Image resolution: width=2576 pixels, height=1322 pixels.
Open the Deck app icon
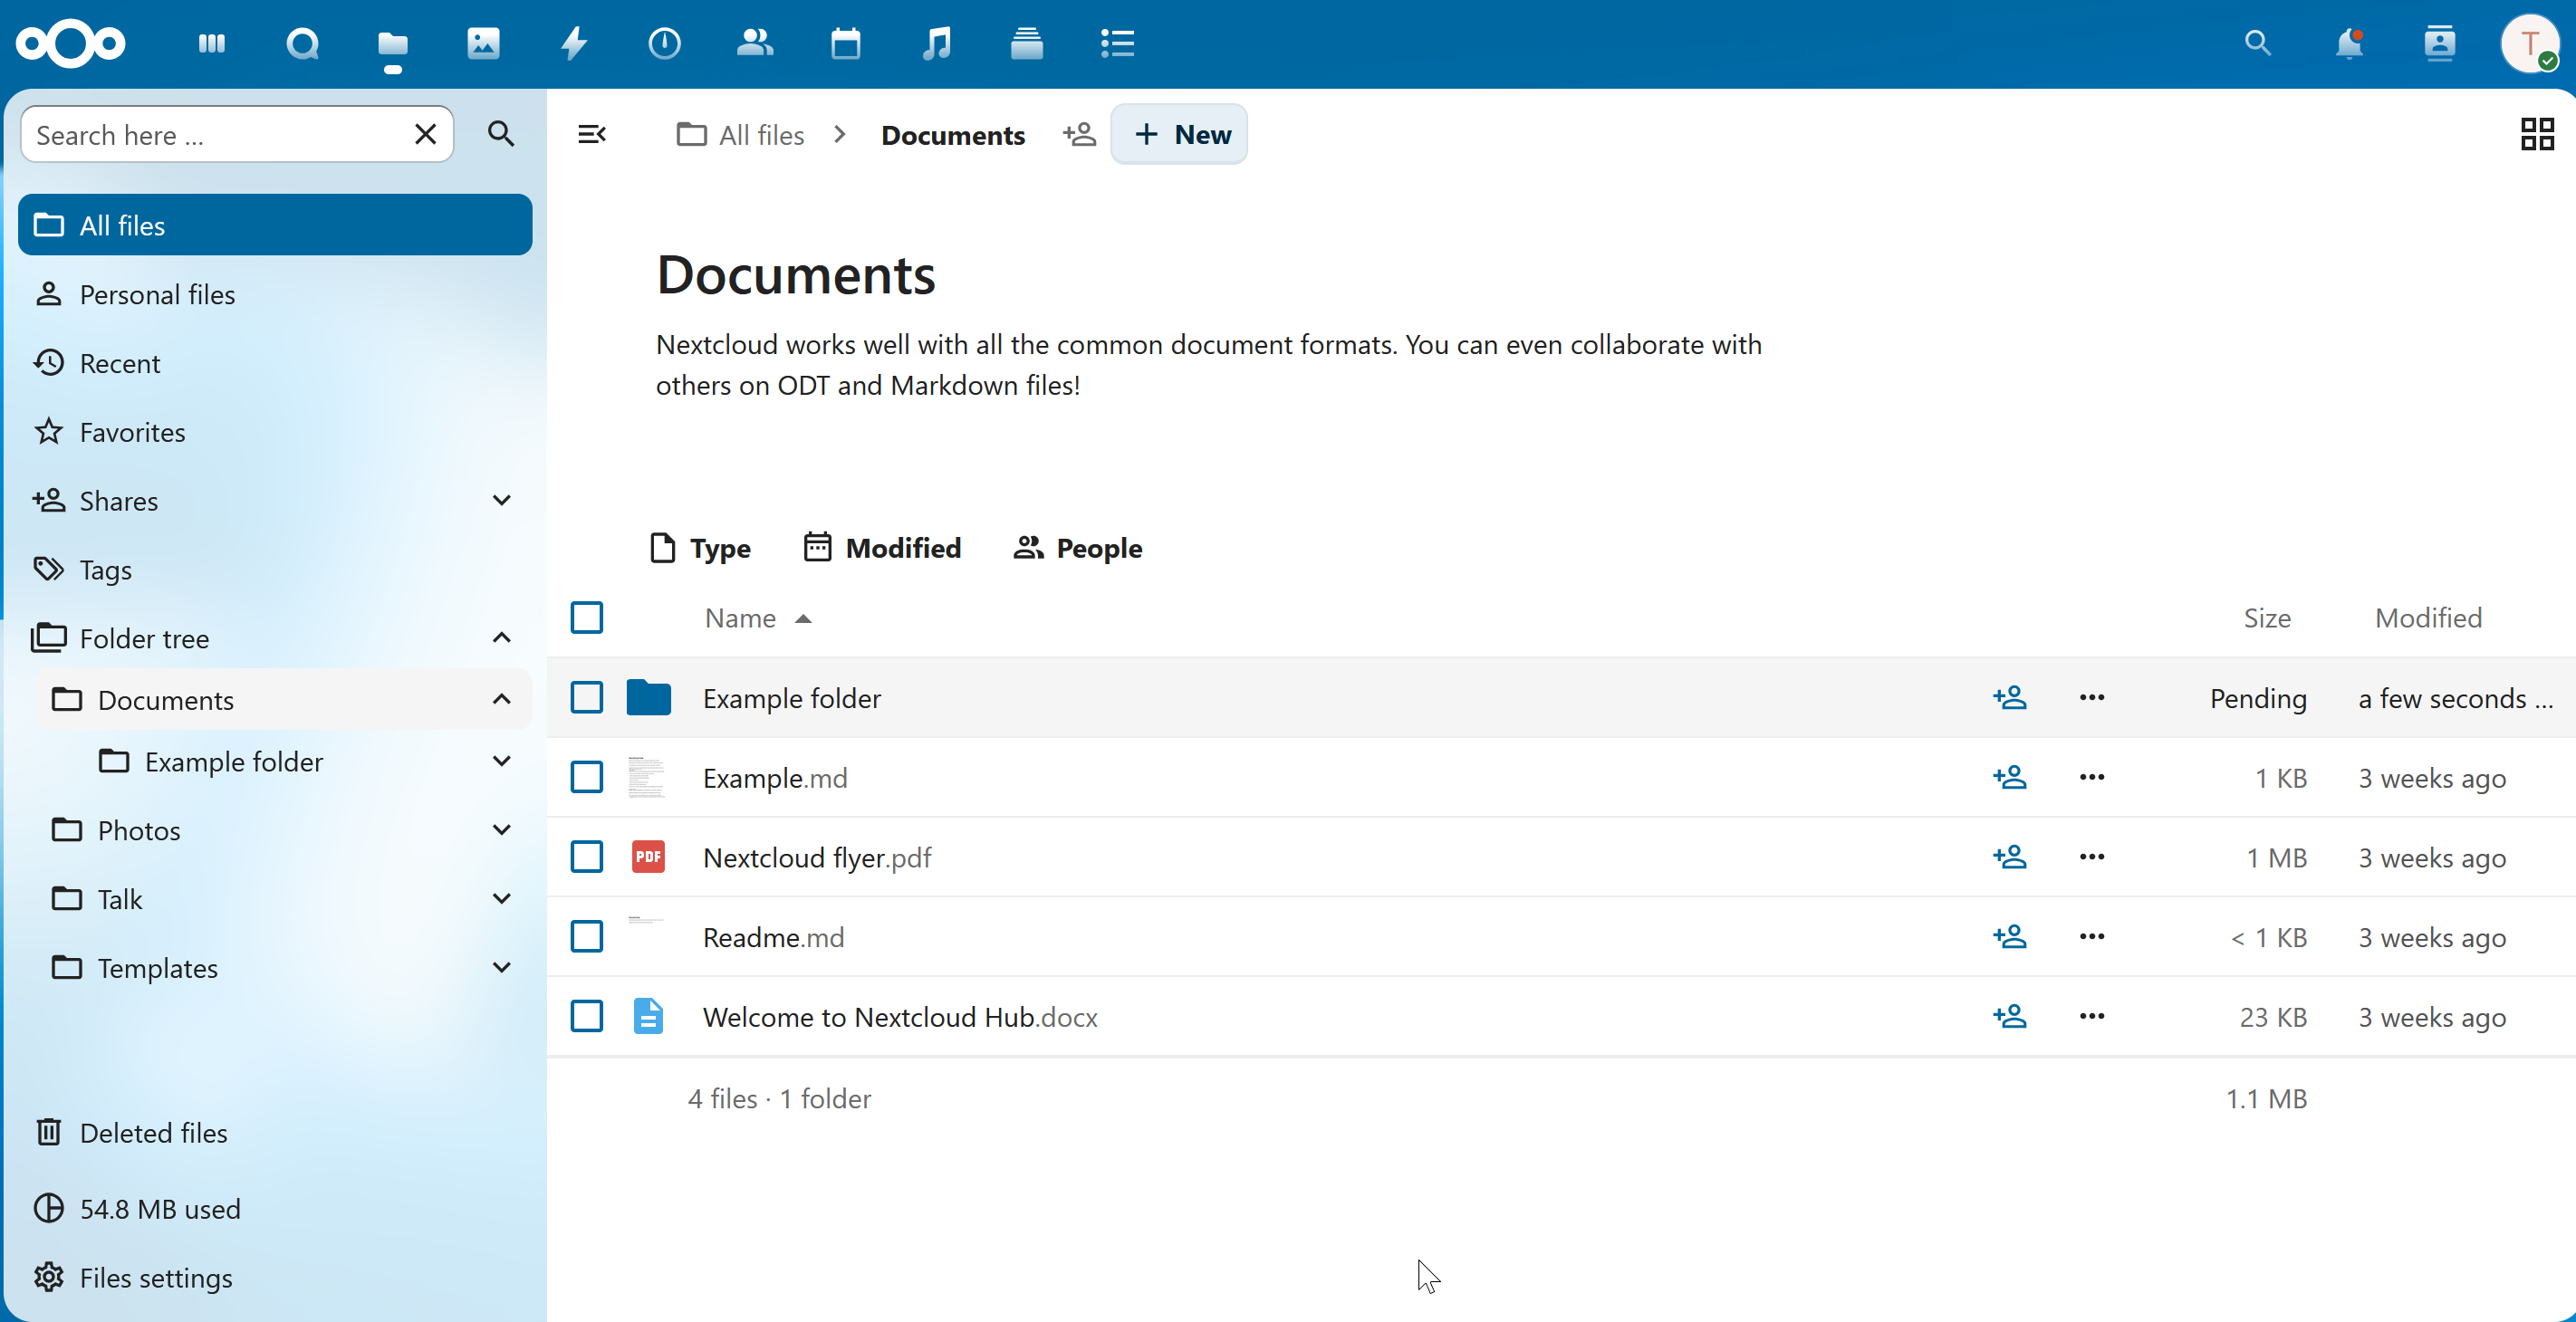[x=1027, y=43]
